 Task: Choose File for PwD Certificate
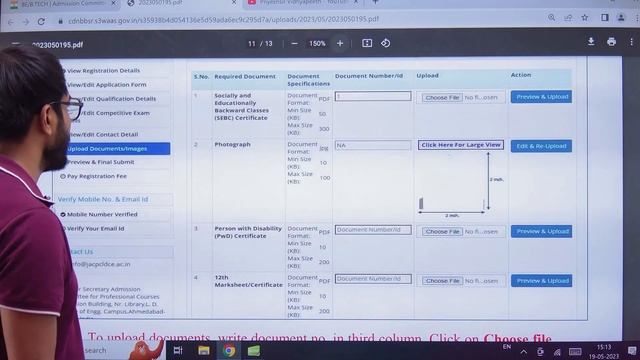tap(442, 231)
